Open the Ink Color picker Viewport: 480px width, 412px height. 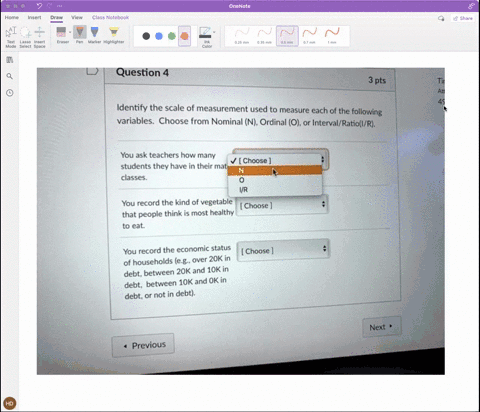[x=206, y=37]
